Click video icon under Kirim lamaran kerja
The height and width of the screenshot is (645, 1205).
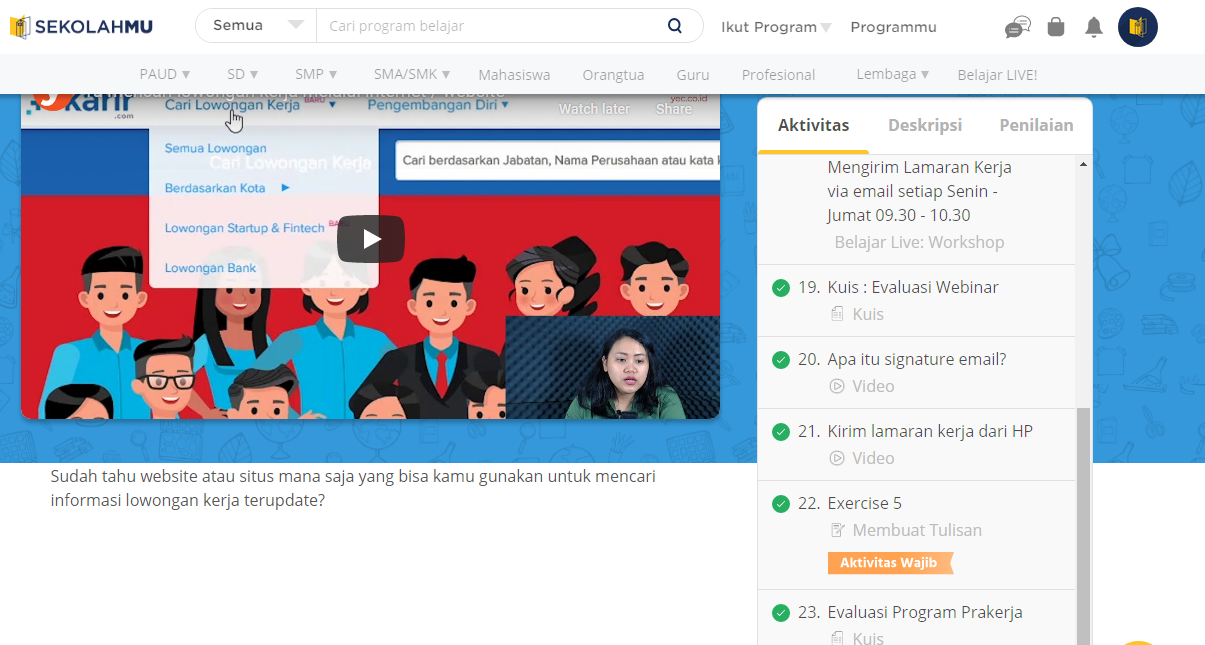837,458
